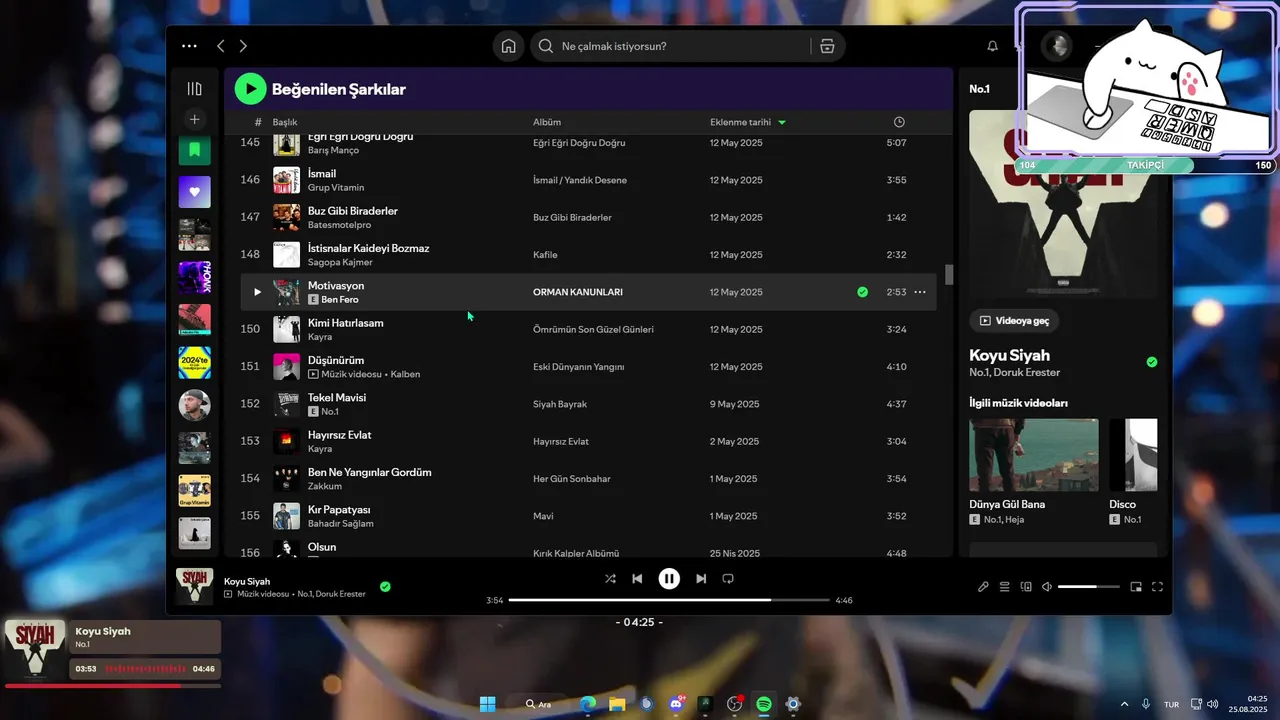Image resolution: width=1280 pixels, height=720 pixels.
Task: Open the Spotify Home button
Action: click(509, 46)
